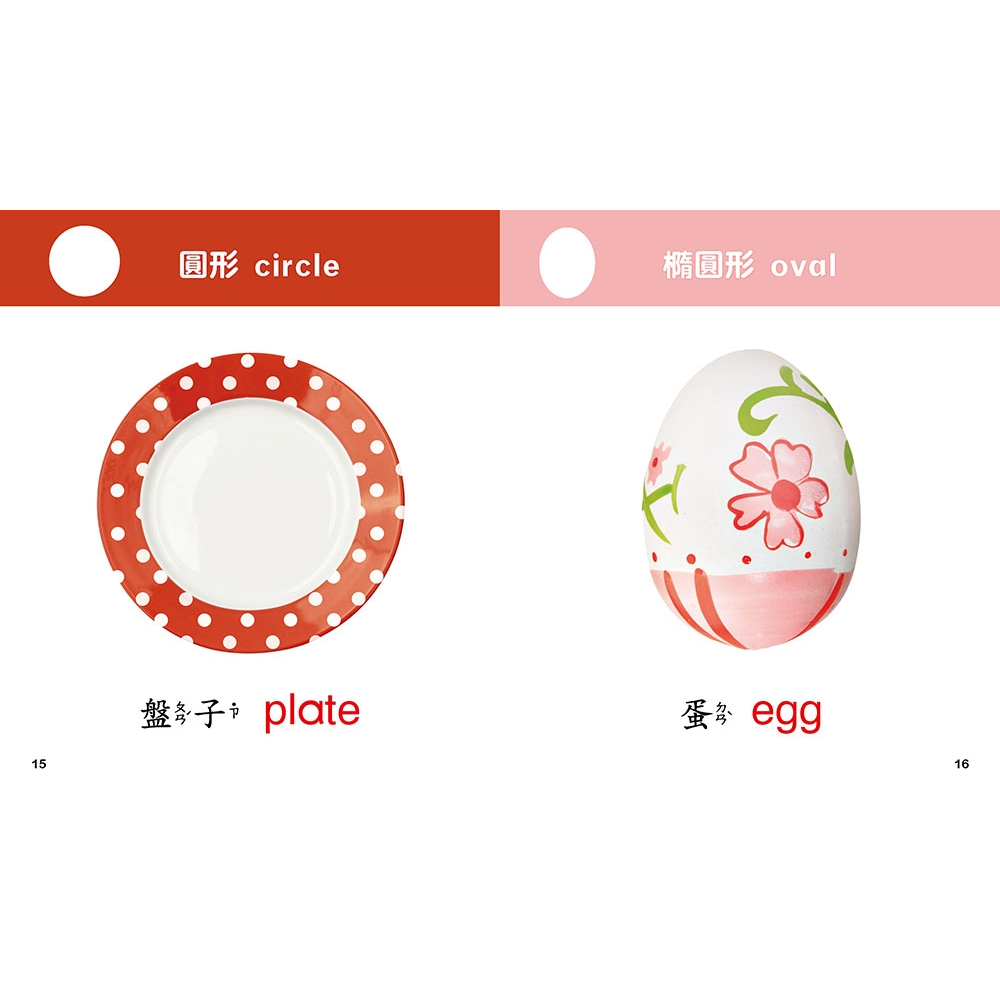
Task: Select the painted flower egg image
Action: tap(750, 499)
